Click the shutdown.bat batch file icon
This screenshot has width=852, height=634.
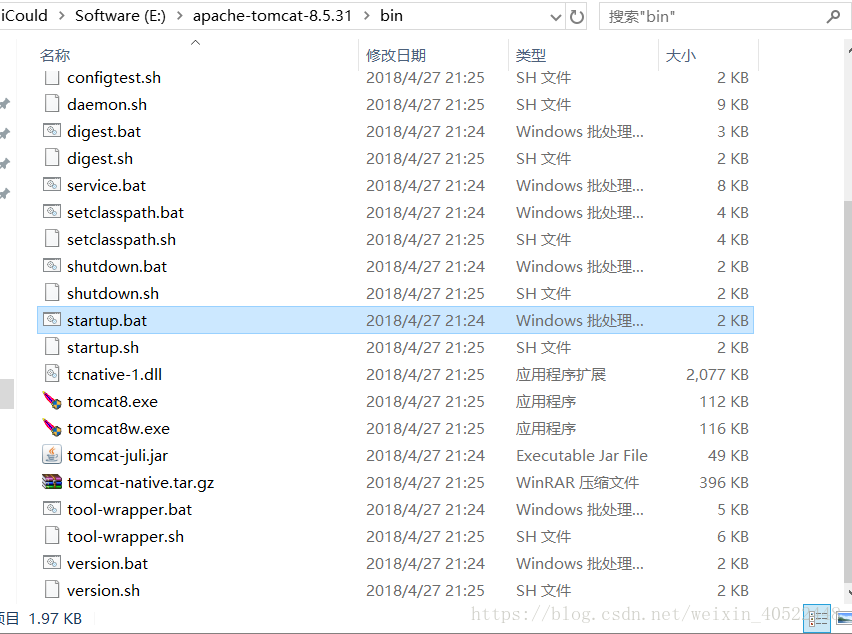(52, 266)
